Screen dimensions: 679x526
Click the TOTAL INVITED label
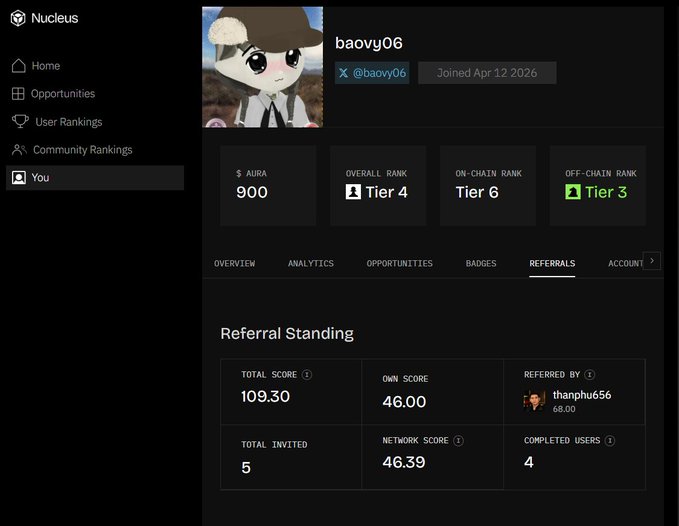tap(274, 445)
